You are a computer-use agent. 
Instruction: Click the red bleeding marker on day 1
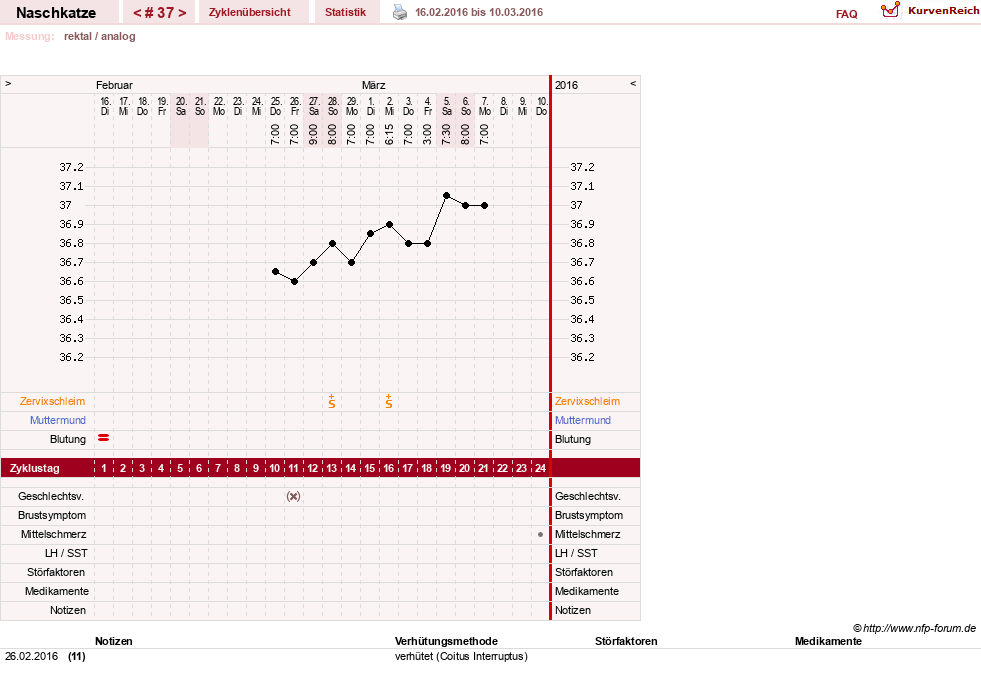[x=104, y=438]
